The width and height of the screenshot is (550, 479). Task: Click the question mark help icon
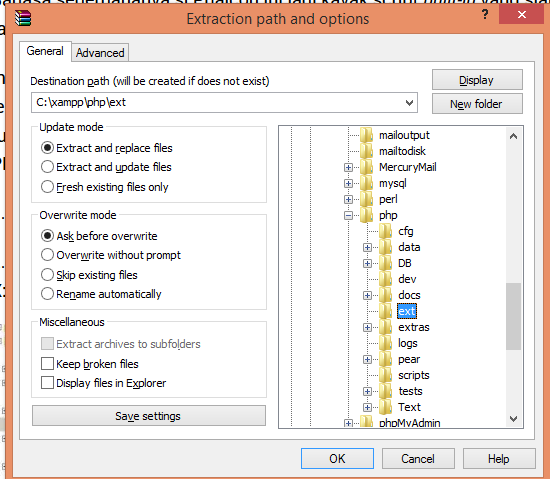485,15
